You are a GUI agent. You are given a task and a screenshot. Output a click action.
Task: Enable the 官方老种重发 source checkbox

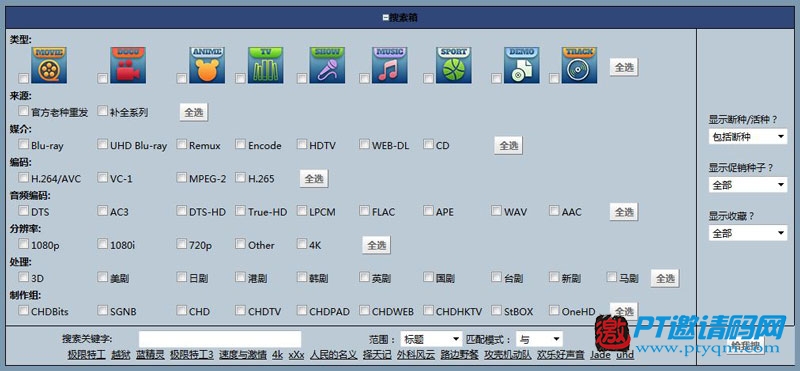(x=23, y=111)
